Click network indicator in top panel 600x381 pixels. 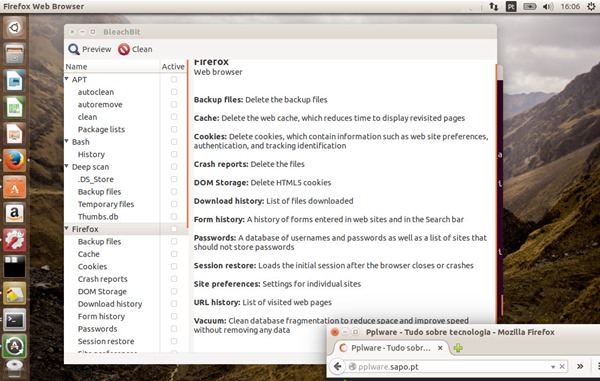[494, 7]
